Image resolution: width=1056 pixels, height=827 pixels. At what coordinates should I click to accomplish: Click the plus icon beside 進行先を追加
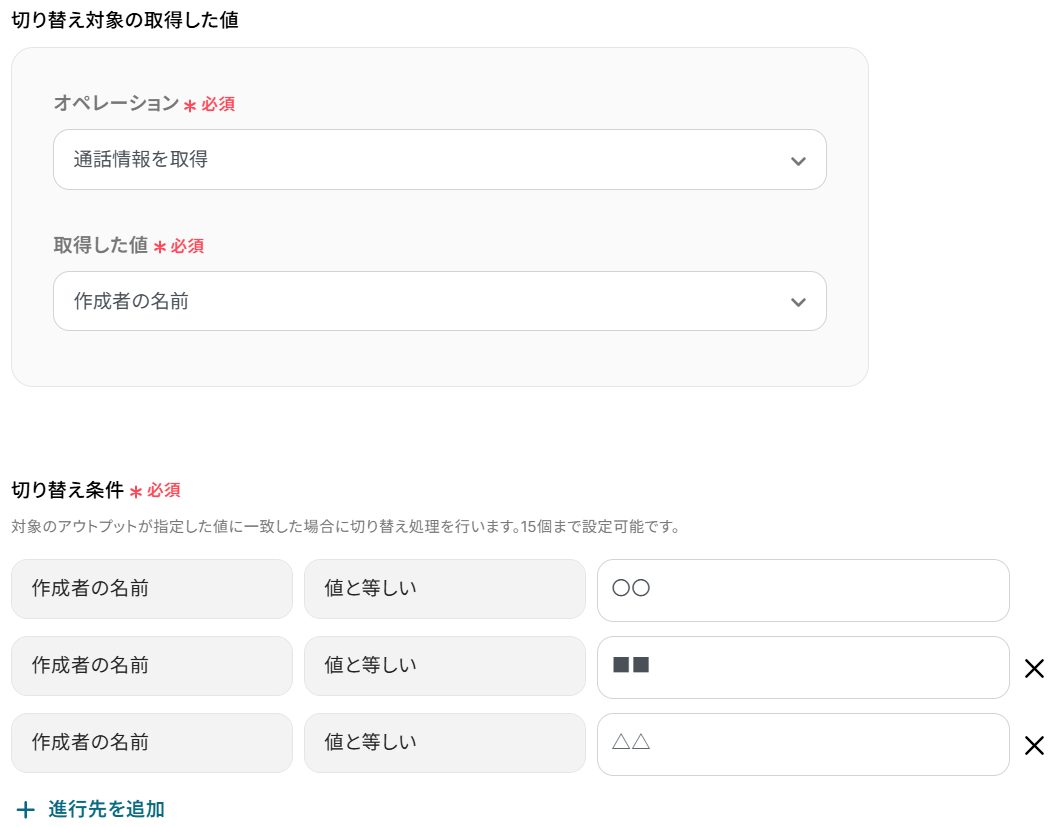(x=26, y=809)
